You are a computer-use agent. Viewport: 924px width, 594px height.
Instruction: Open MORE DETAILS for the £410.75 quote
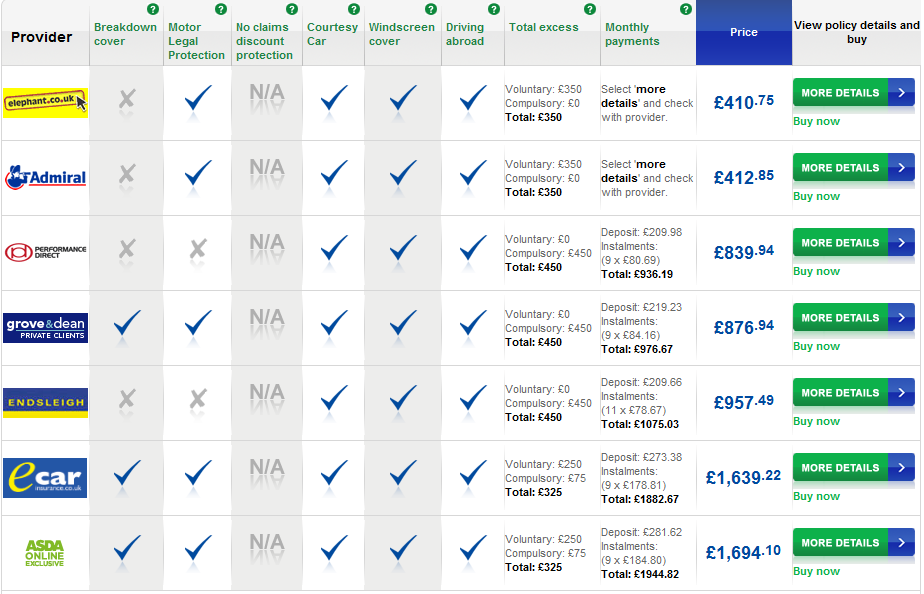(x=853, y=93)
